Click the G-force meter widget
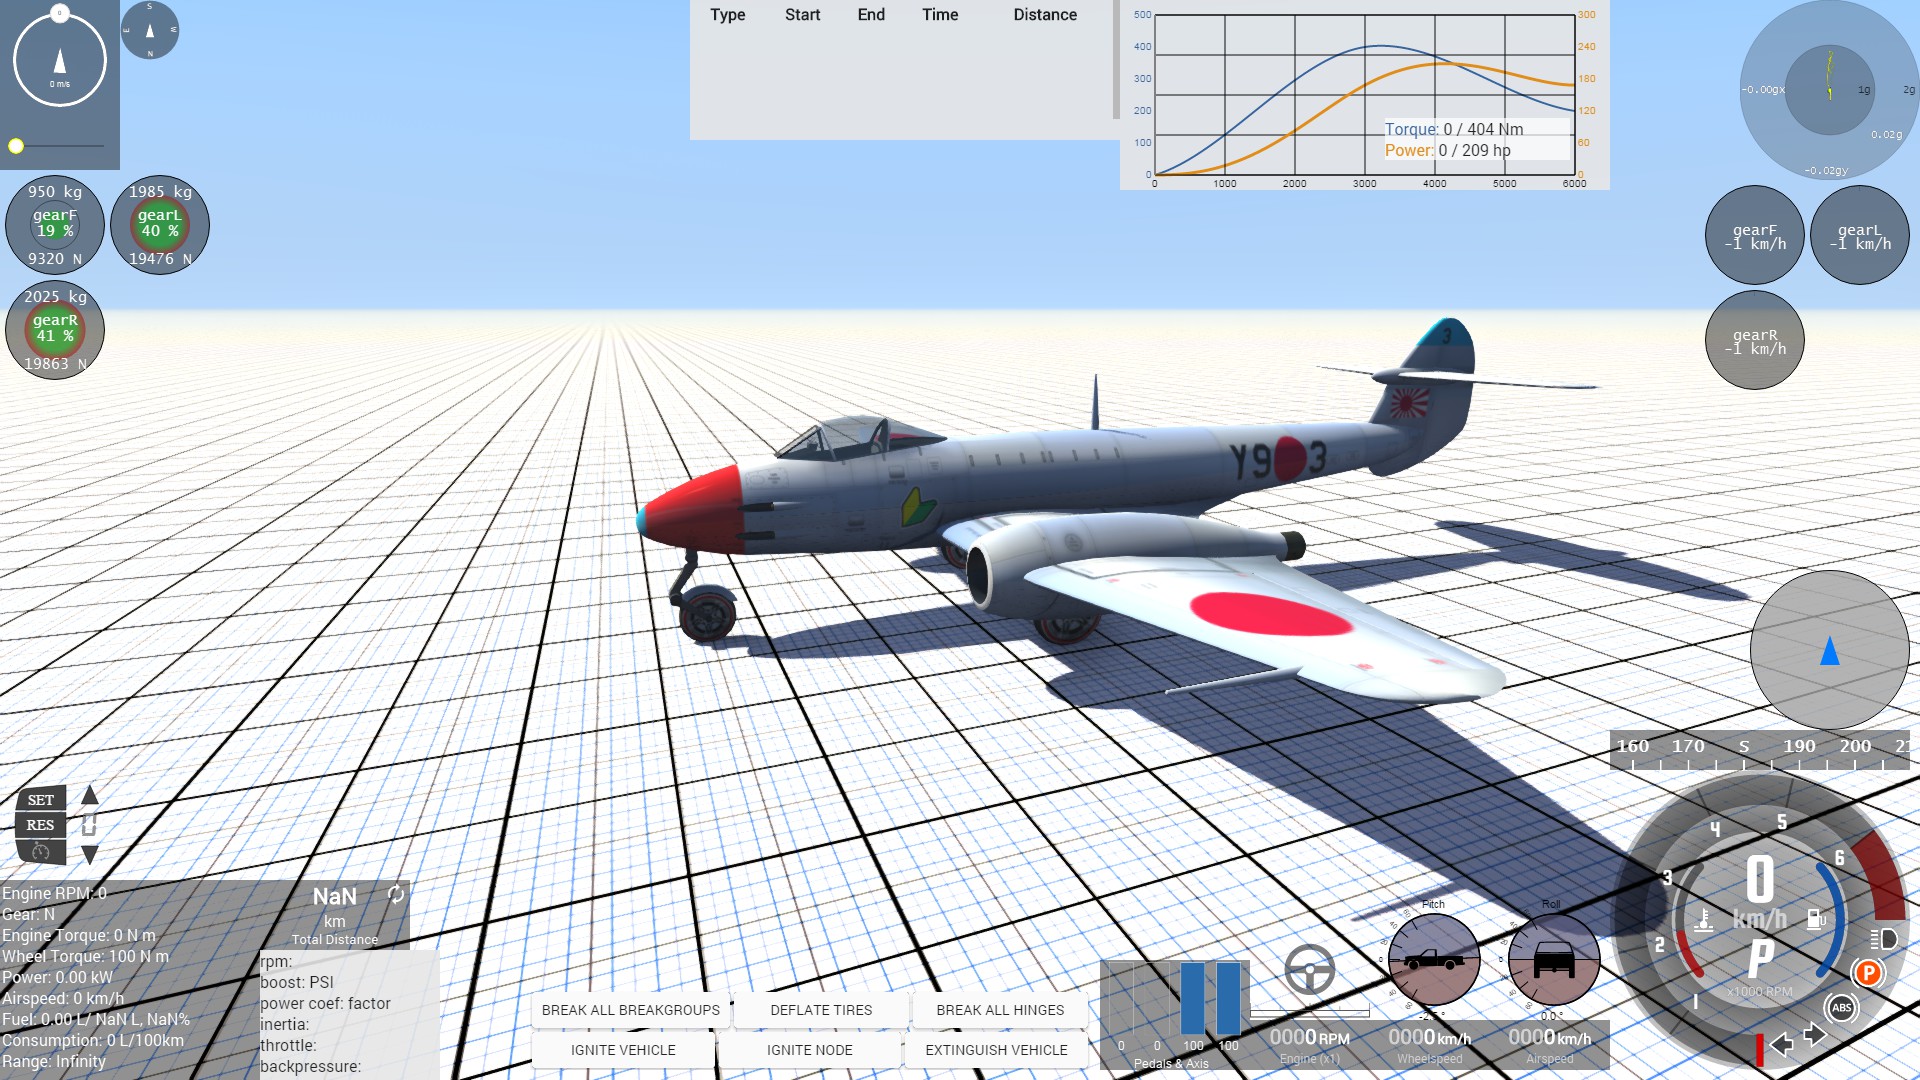1920x1080 pixels. pos(1829,90)
